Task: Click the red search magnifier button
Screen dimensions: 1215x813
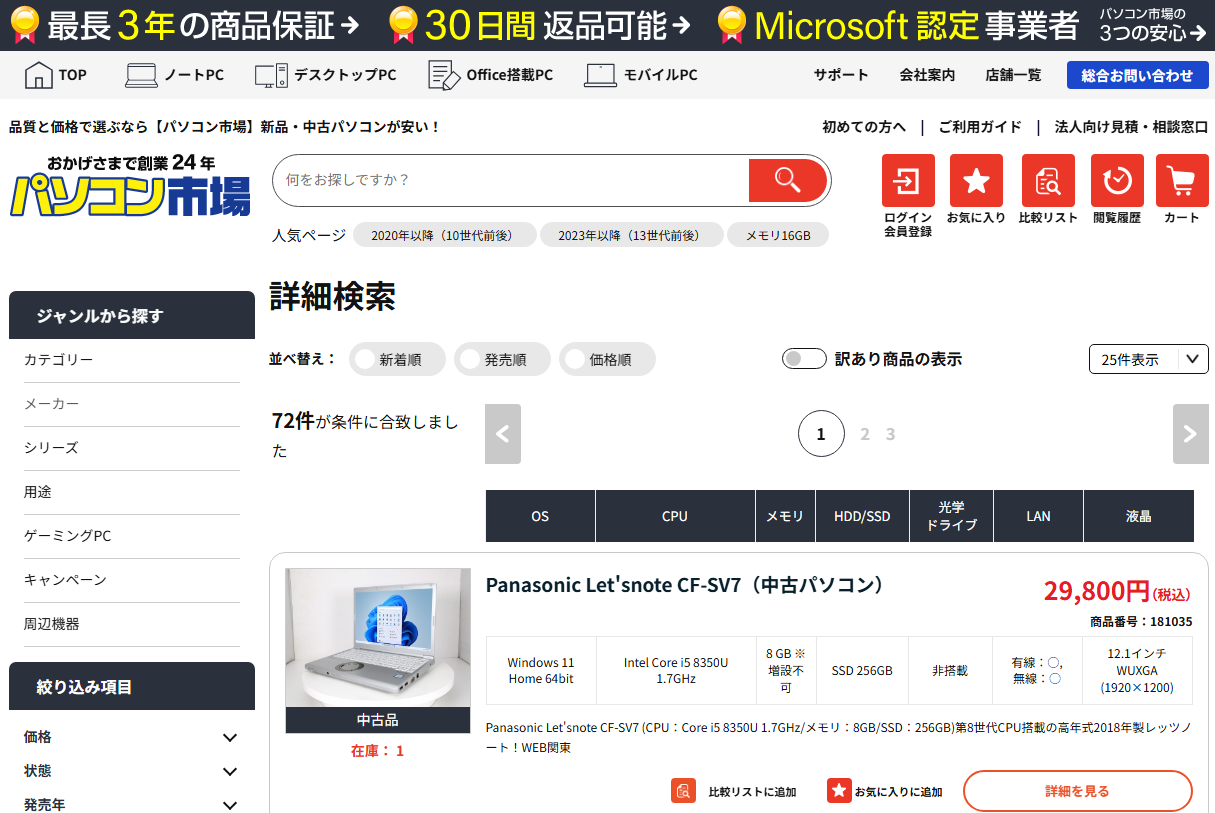Action: (788, 180)
